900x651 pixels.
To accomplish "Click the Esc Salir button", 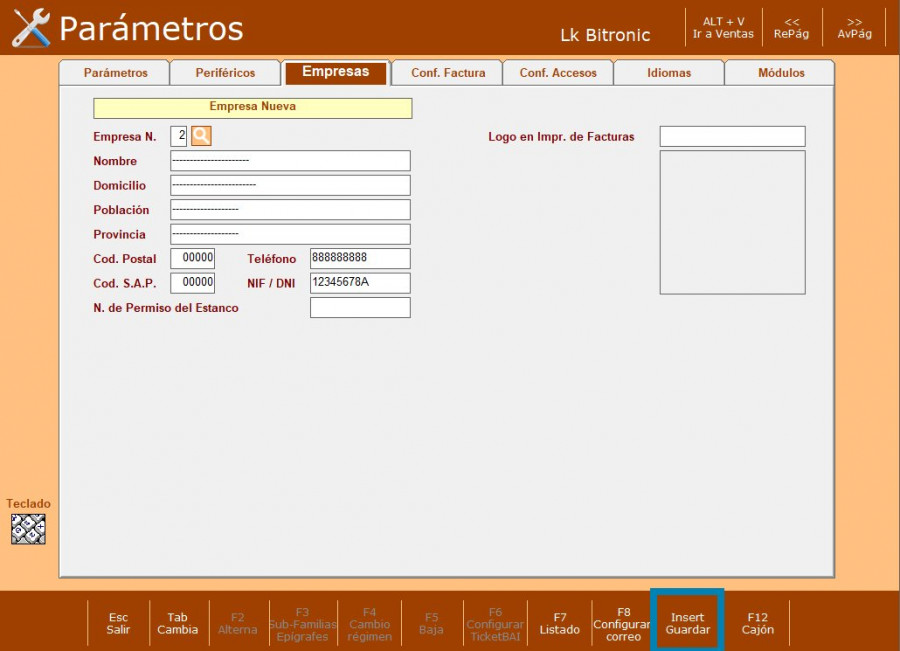I will coord(118,624).
